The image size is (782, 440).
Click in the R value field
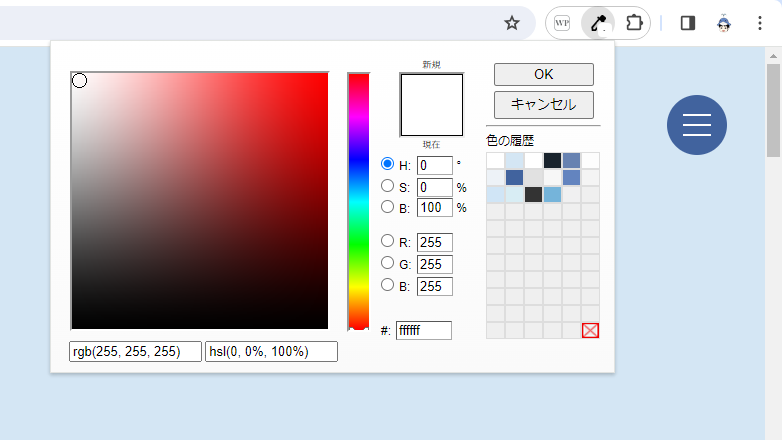coord(435,242)
